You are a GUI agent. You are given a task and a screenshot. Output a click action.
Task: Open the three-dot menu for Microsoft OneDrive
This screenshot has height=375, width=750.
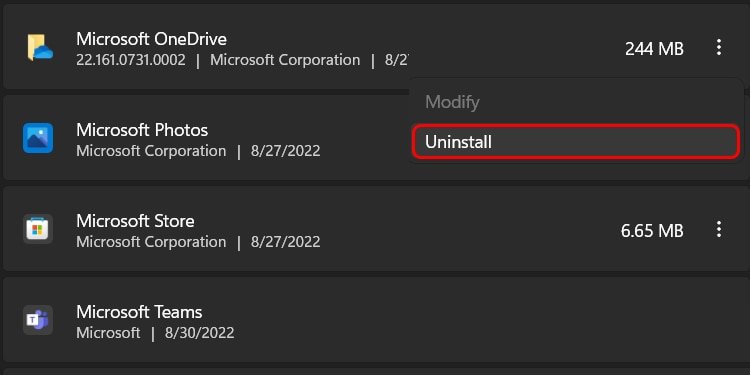(718, 47)
